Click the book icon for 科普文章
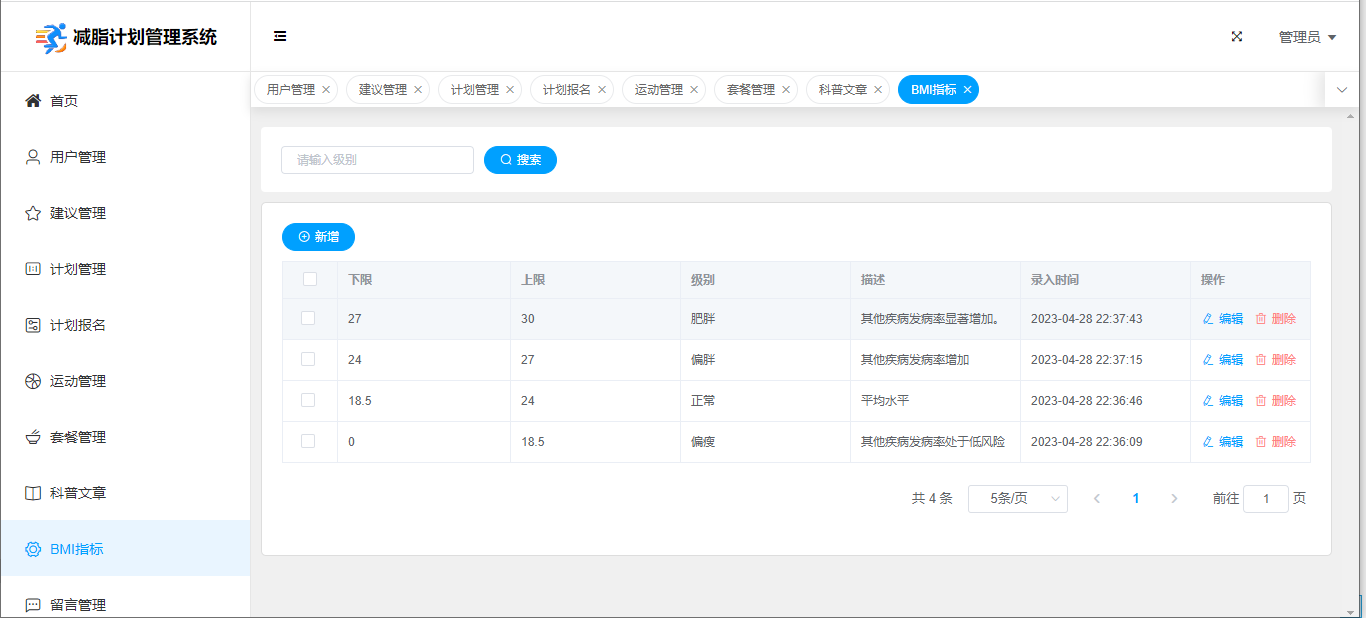The height and width of the screenshot is (618, 1366). click(33, 493)
